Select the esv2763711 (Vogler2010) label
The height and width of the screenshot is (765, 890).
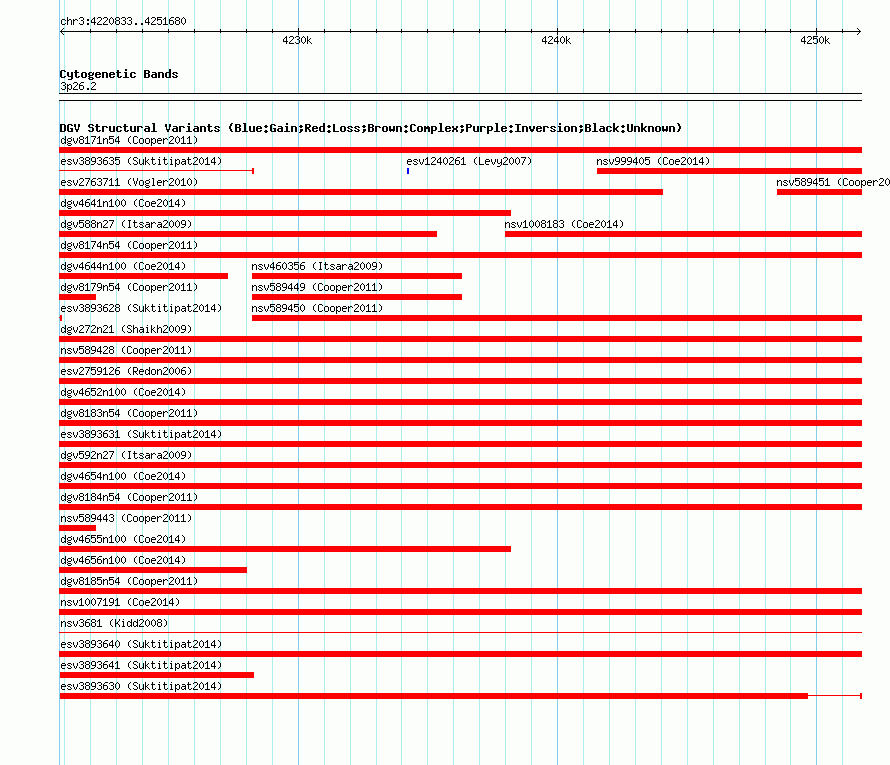coord(129,182)
